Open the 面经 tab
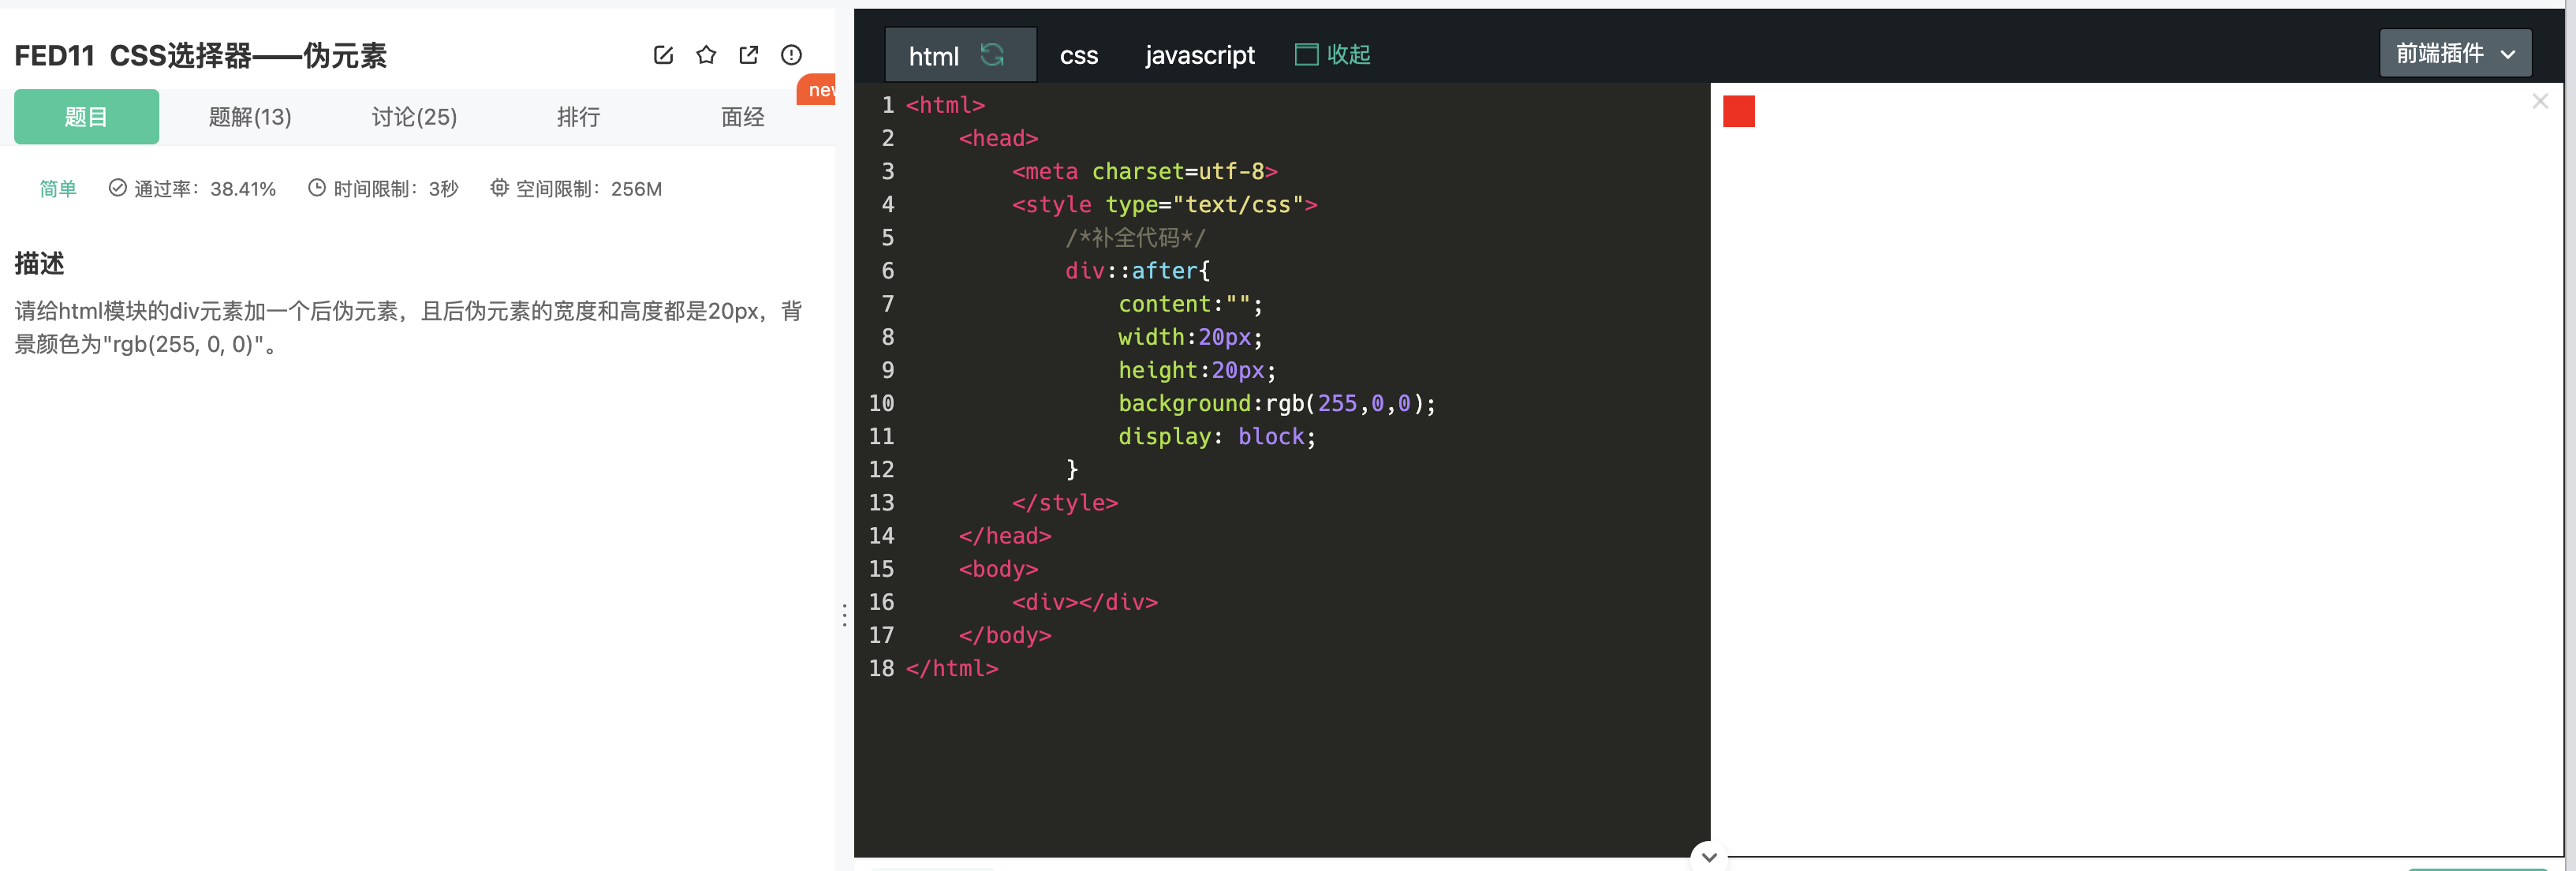This screenshot has height=871, width=2576. coord(742,117)
